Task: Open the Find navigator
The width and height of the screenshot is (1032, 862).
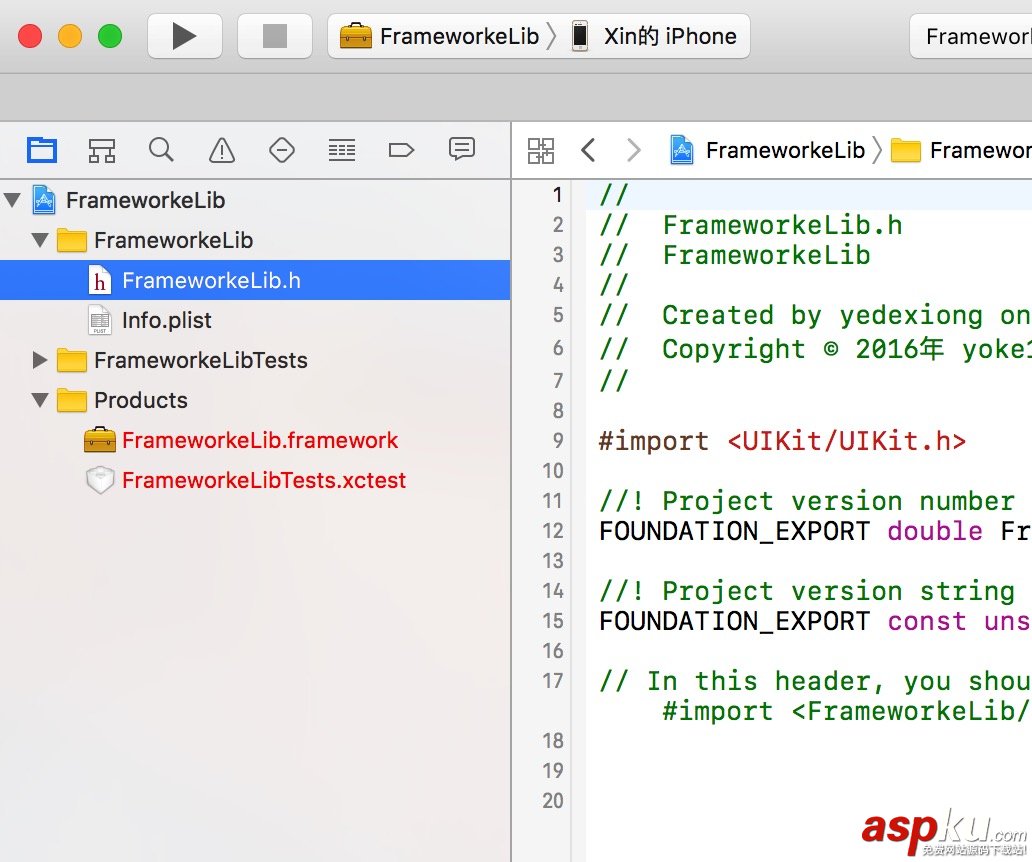Action: coord(161,150)
